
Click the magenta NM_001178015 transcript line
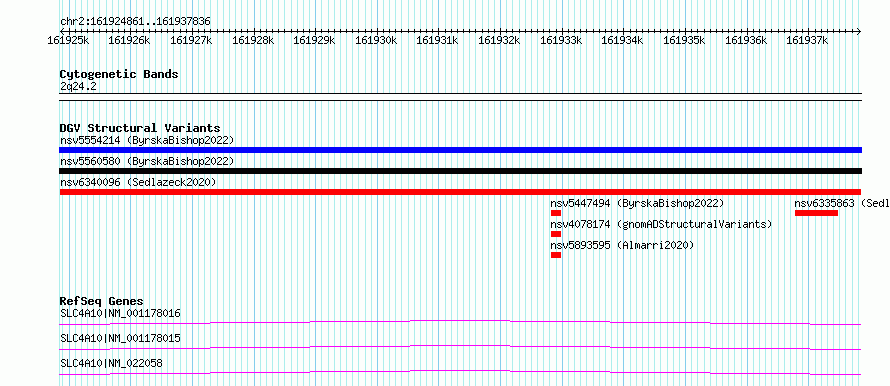[x=460, y=347]
